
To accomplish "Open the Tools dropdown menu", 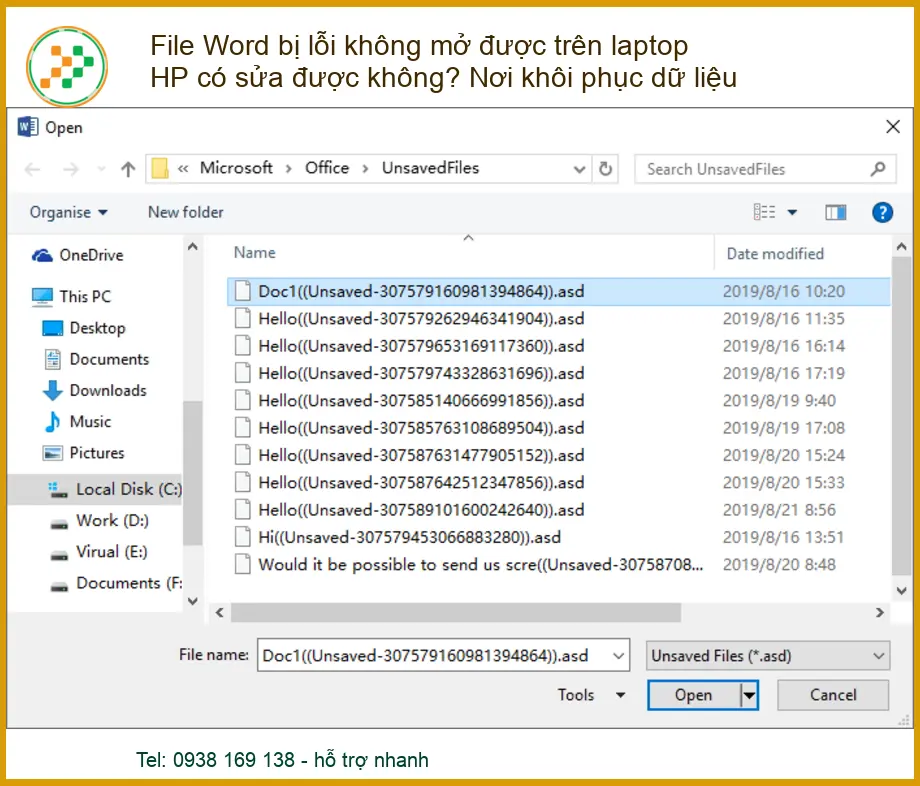I will pyautogui.click(x=591, y=695).
